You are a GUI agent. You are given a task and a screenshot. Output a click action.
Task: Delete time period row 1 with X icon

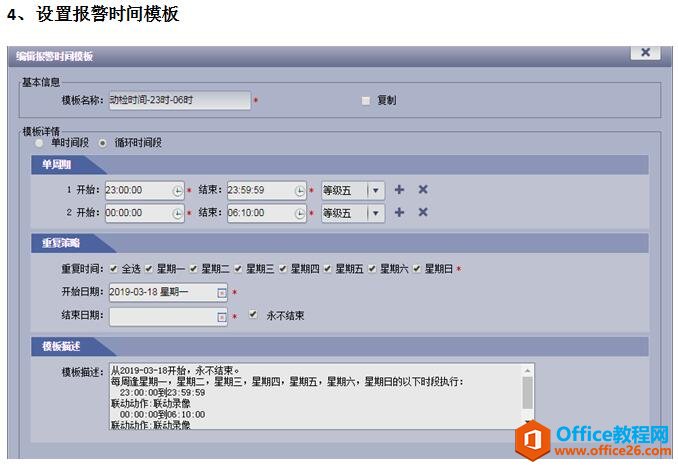click(x=423, y=189)
